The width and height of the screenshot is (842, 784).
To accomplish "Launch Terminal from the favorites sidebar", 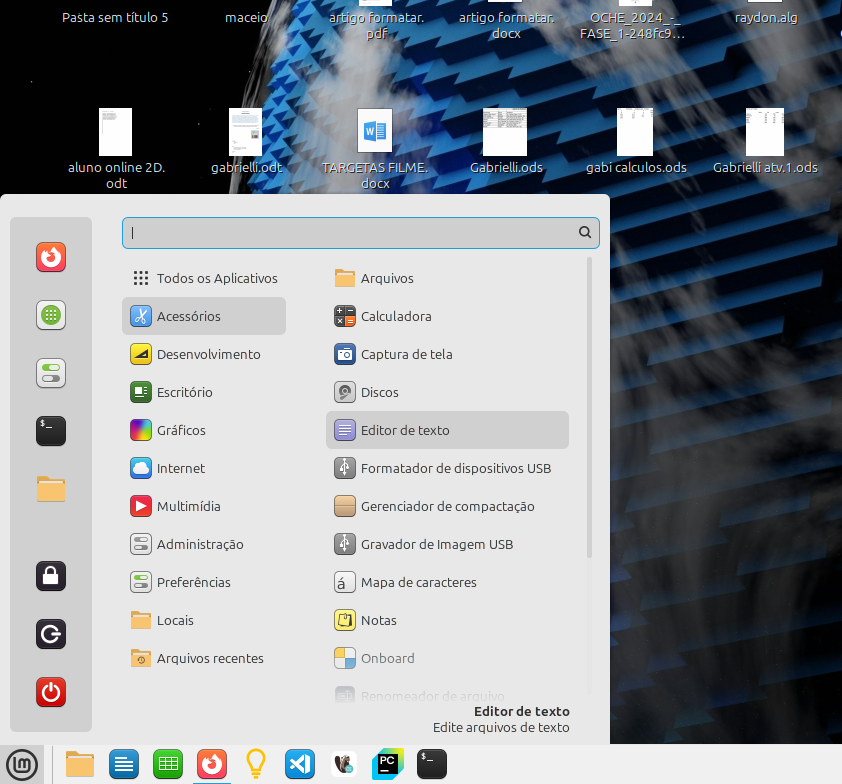I will [51, 431].
